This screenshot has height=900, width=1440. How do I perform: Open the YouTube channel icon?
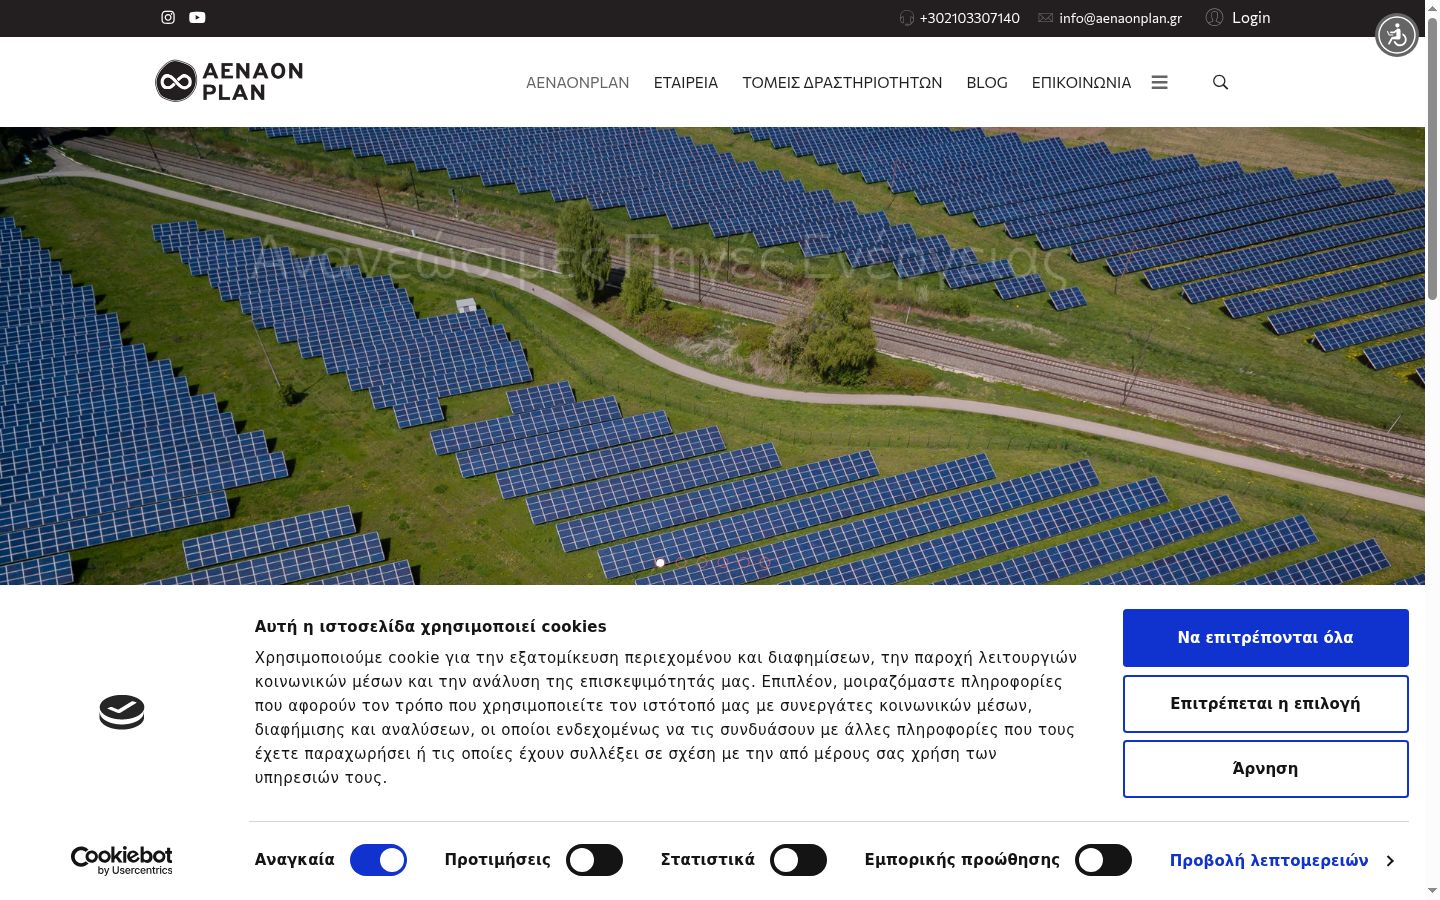197,17
